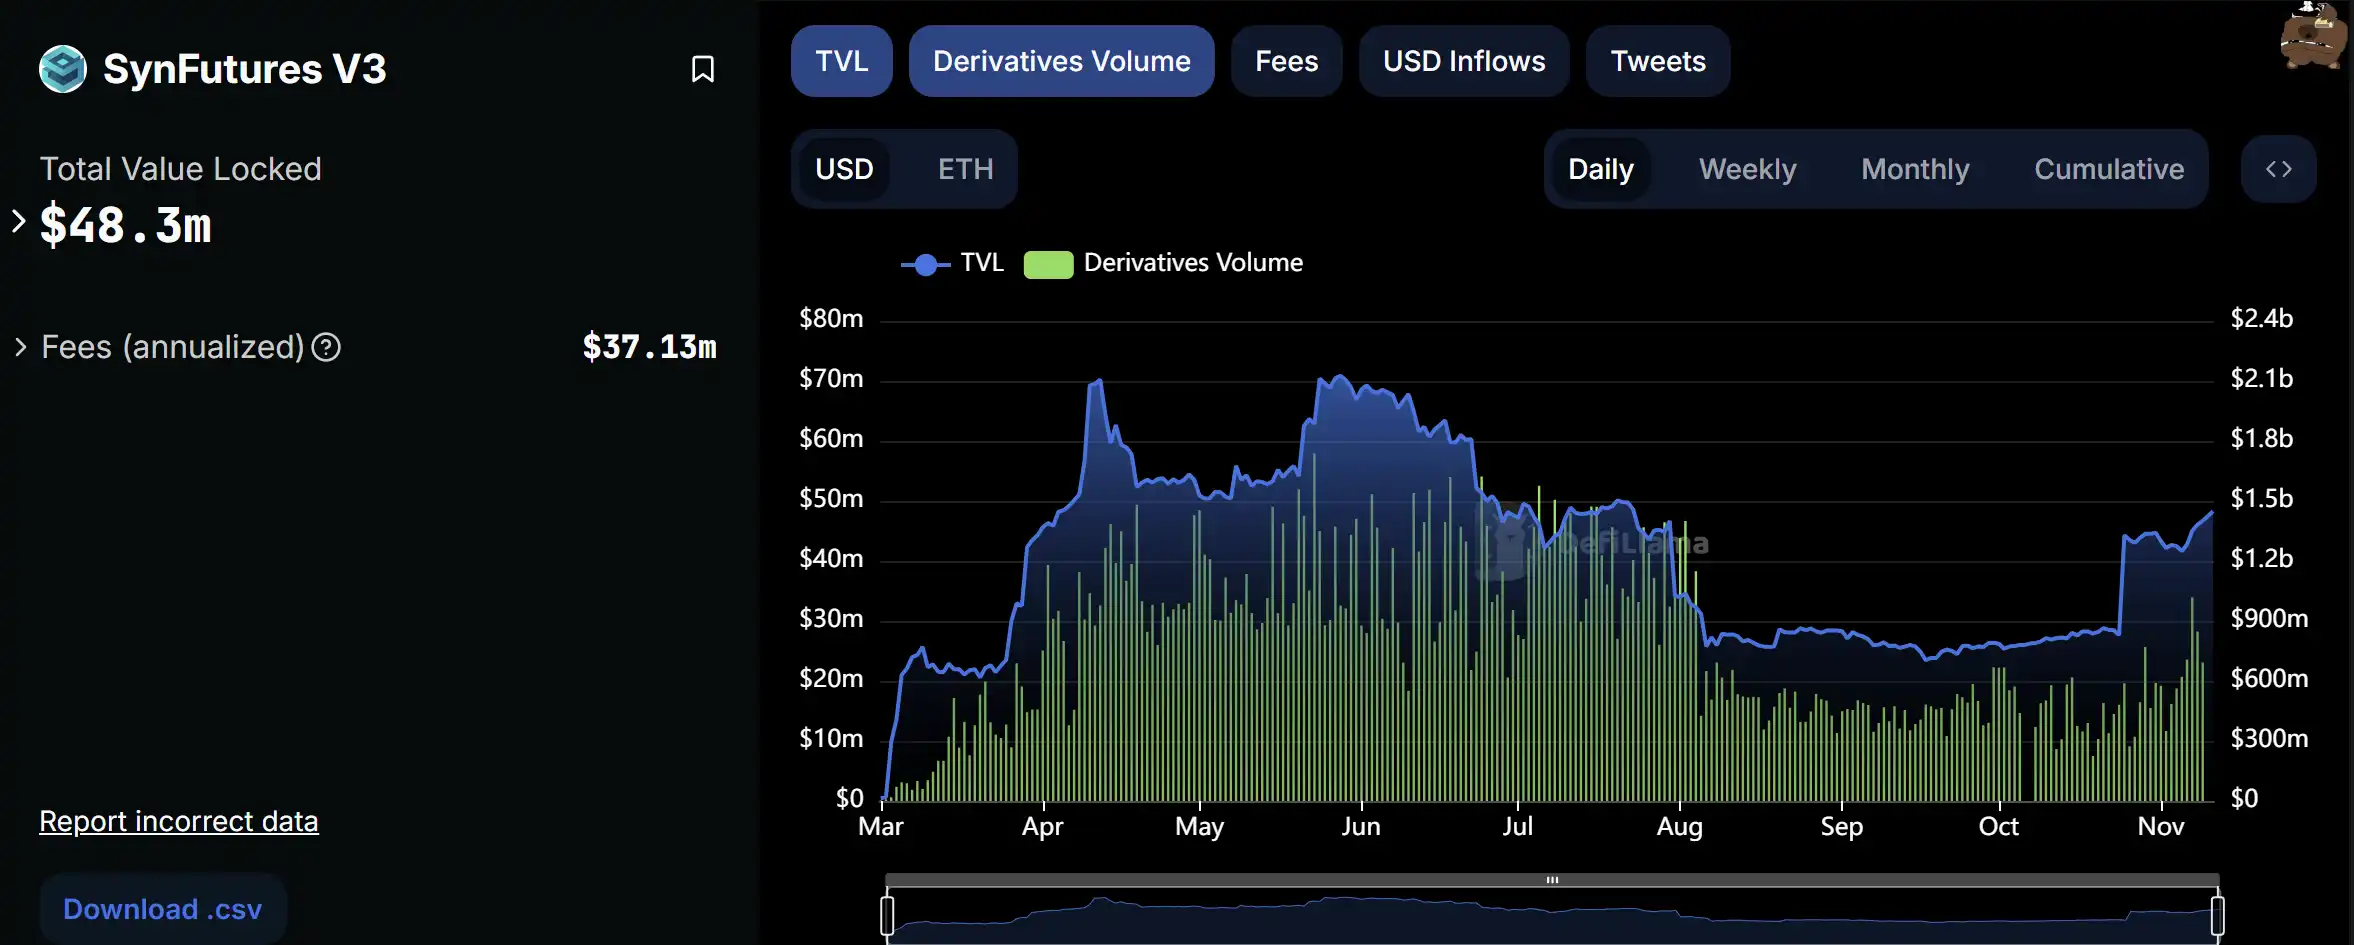Open the embed chart code icon

2278,169
